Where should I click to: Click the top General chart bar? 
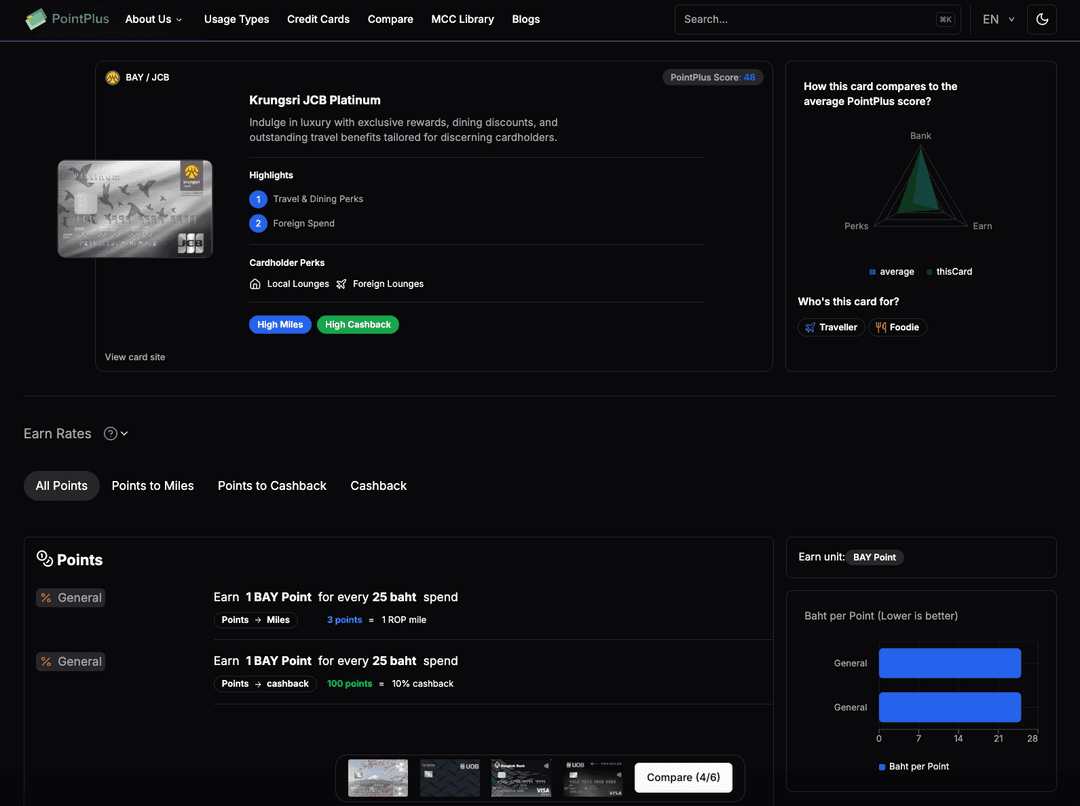(x=950, y=663)
